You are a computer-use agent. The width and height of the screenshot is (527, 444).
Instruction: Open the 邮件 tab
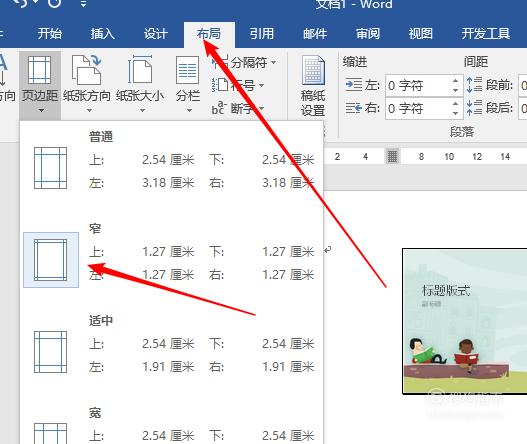pos(315,34)
